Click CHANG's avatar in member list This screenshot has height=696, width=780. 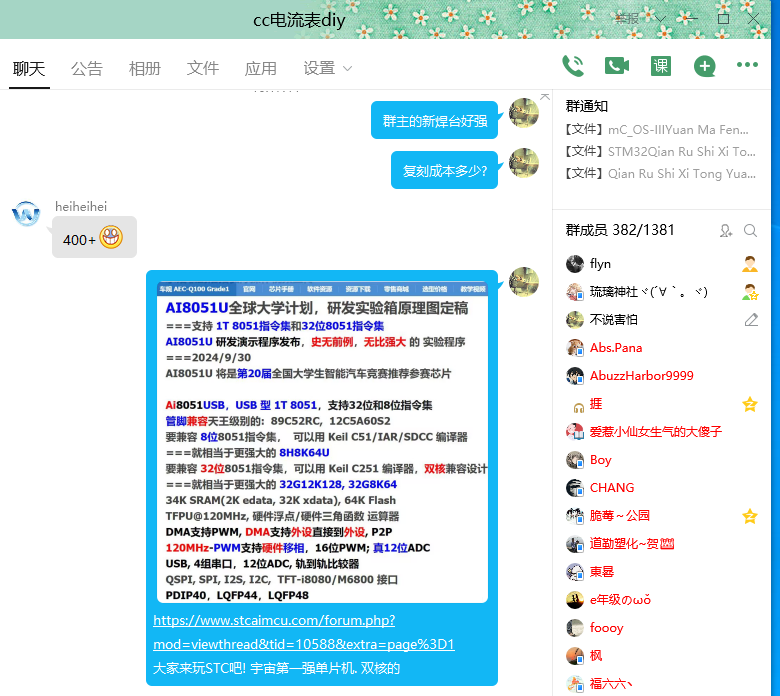tap(575, 488)
